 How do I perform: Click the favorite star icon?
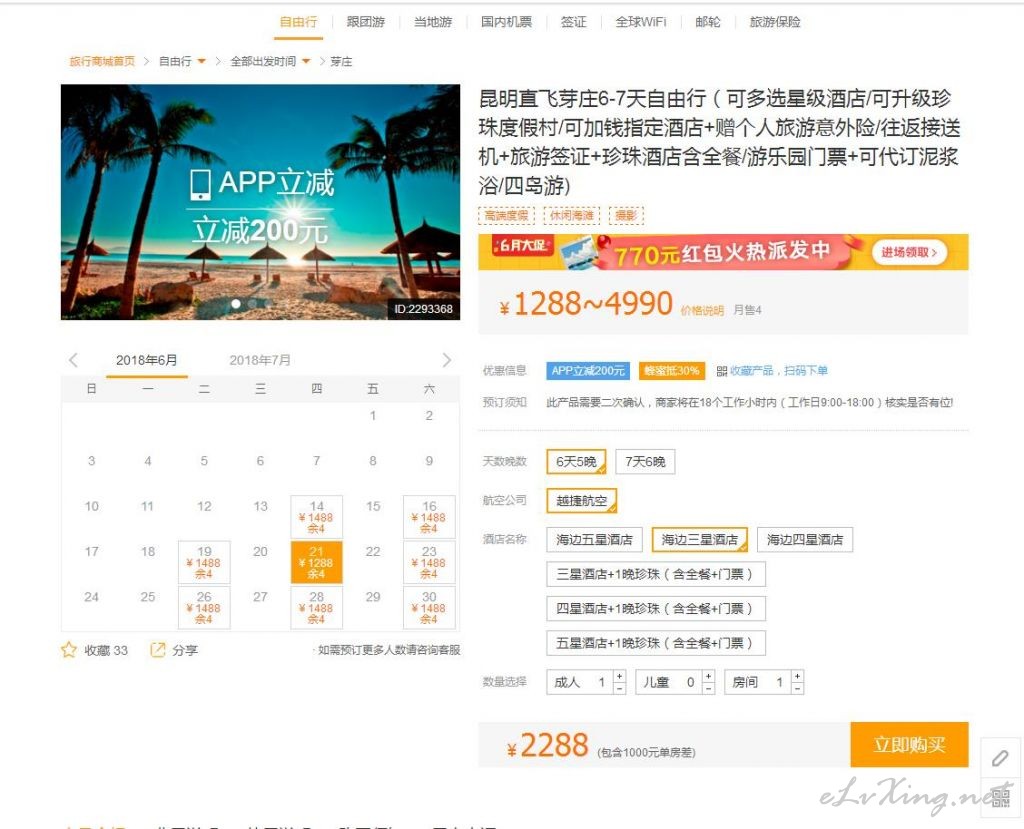tap(69, 650)
